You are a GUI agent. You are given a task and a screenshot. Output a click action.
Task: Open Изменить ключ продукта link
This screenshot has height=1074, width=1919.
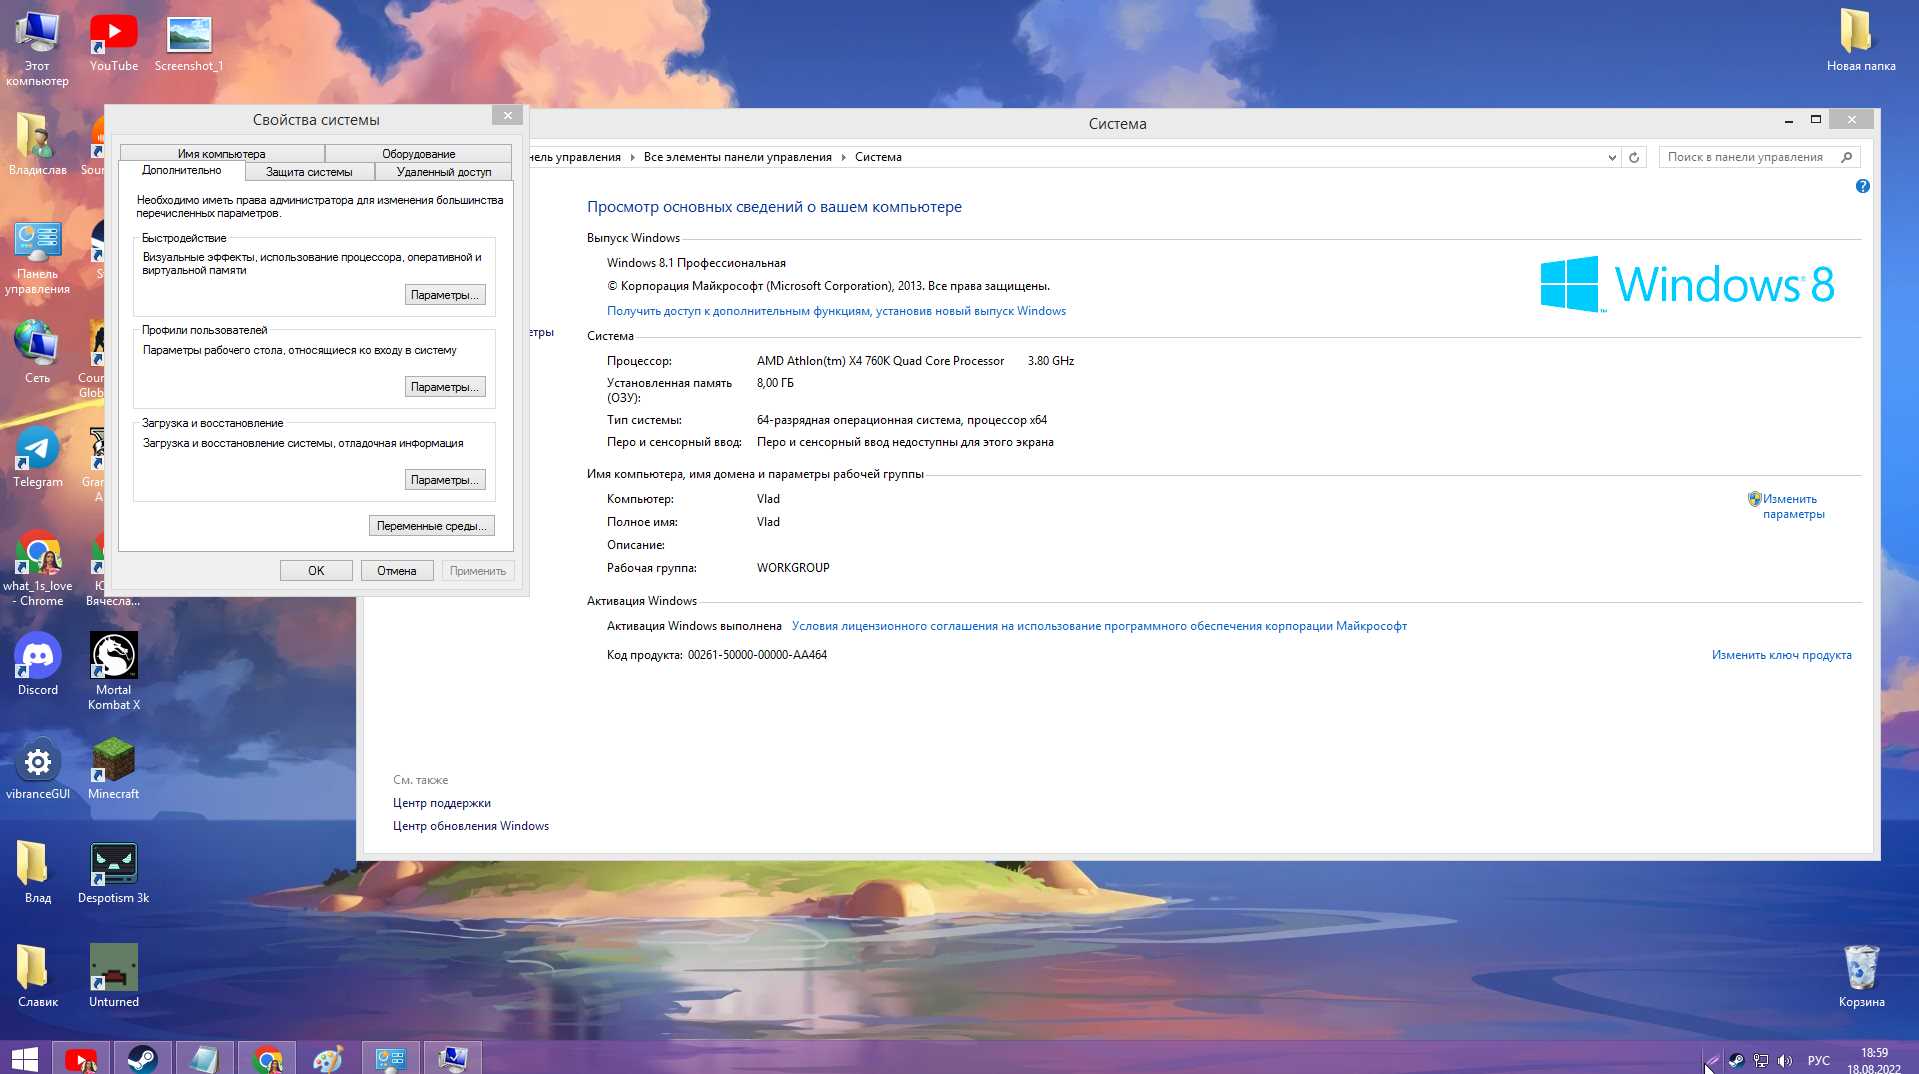click(1781, 655)
